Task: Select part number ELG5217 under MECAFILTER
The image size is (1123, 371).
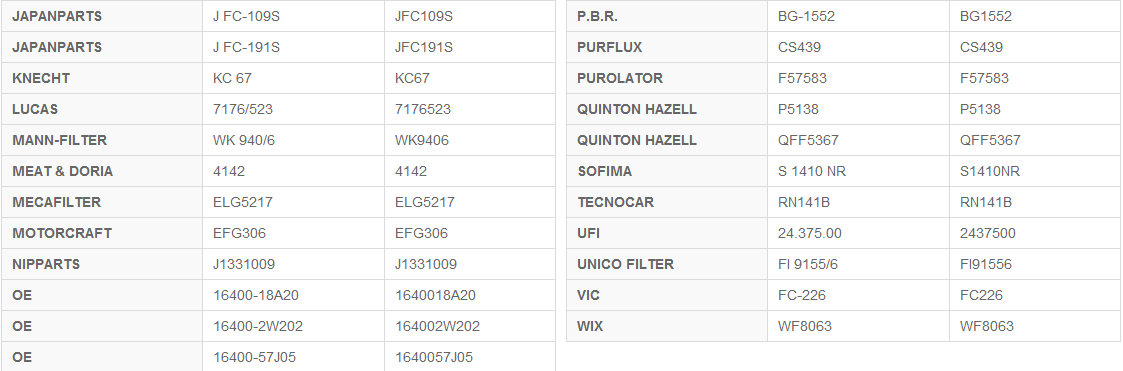Action: pyautogui.click(x=243, y=202)
